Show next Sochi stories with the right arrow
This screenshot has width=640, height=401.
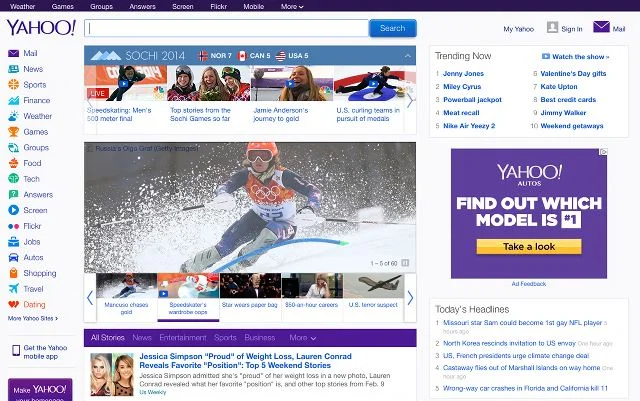tap(410, 100)
